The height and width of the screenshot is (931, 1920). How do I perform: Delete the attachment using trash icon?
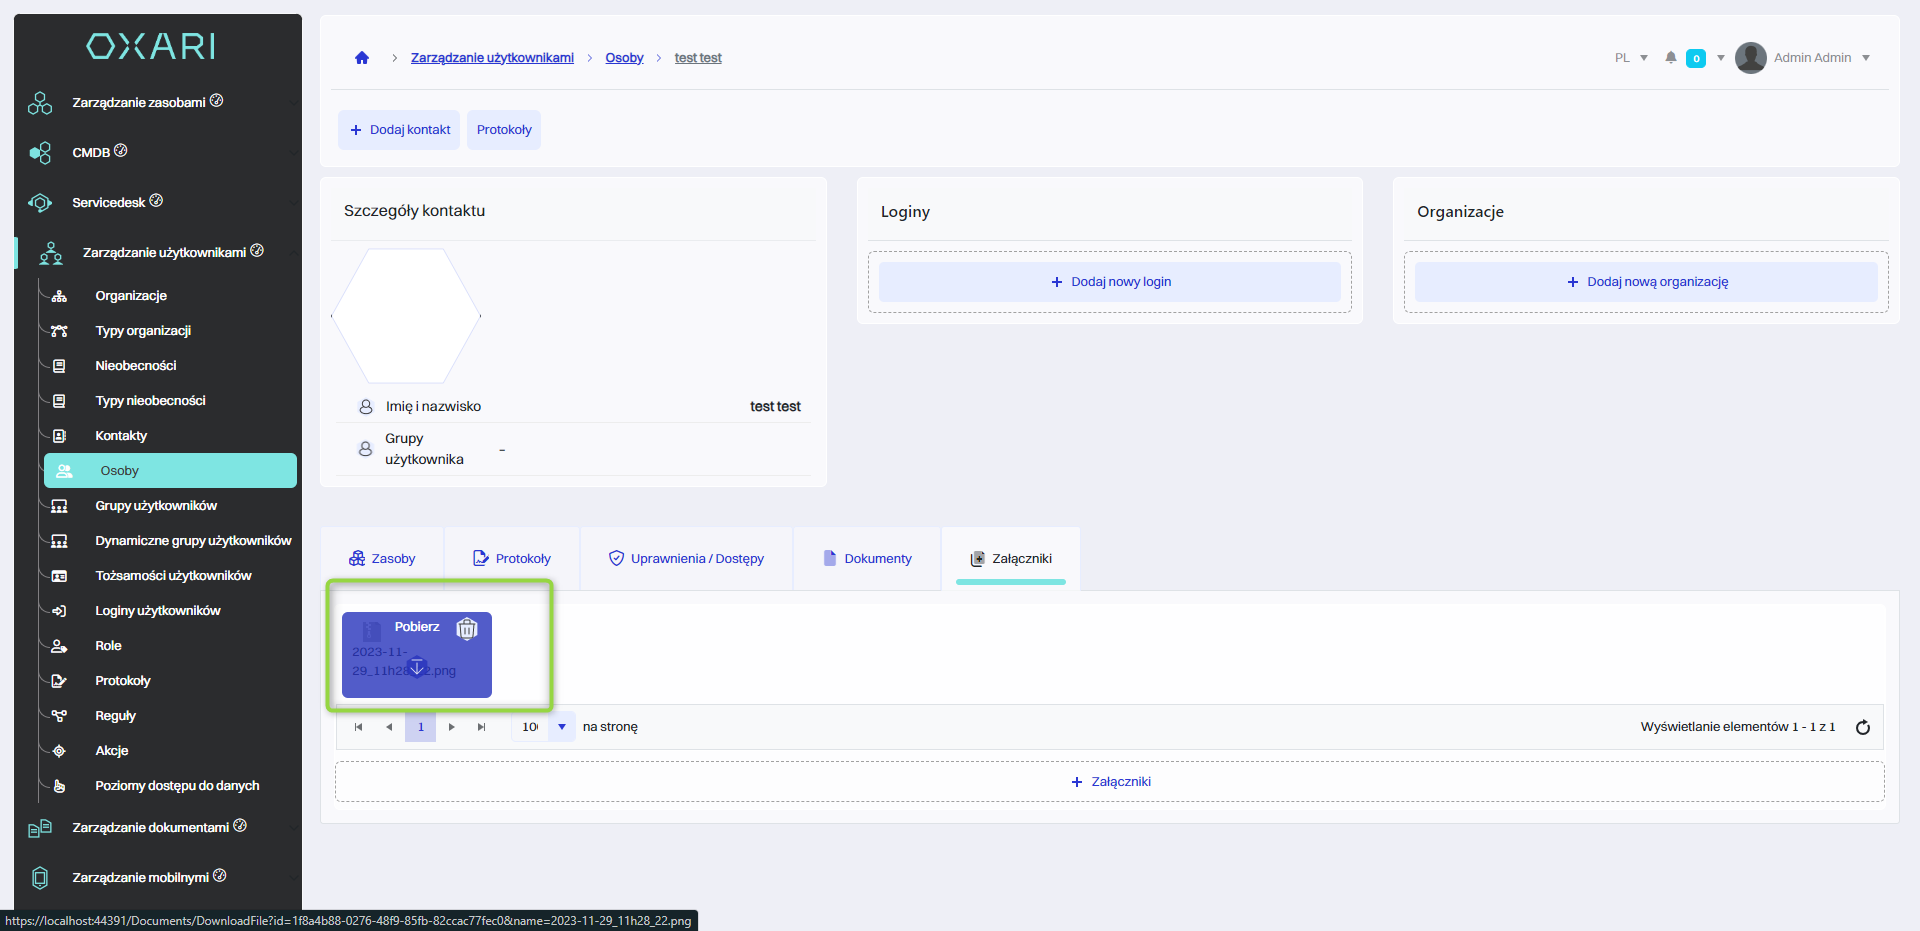[x=467, y=628]
